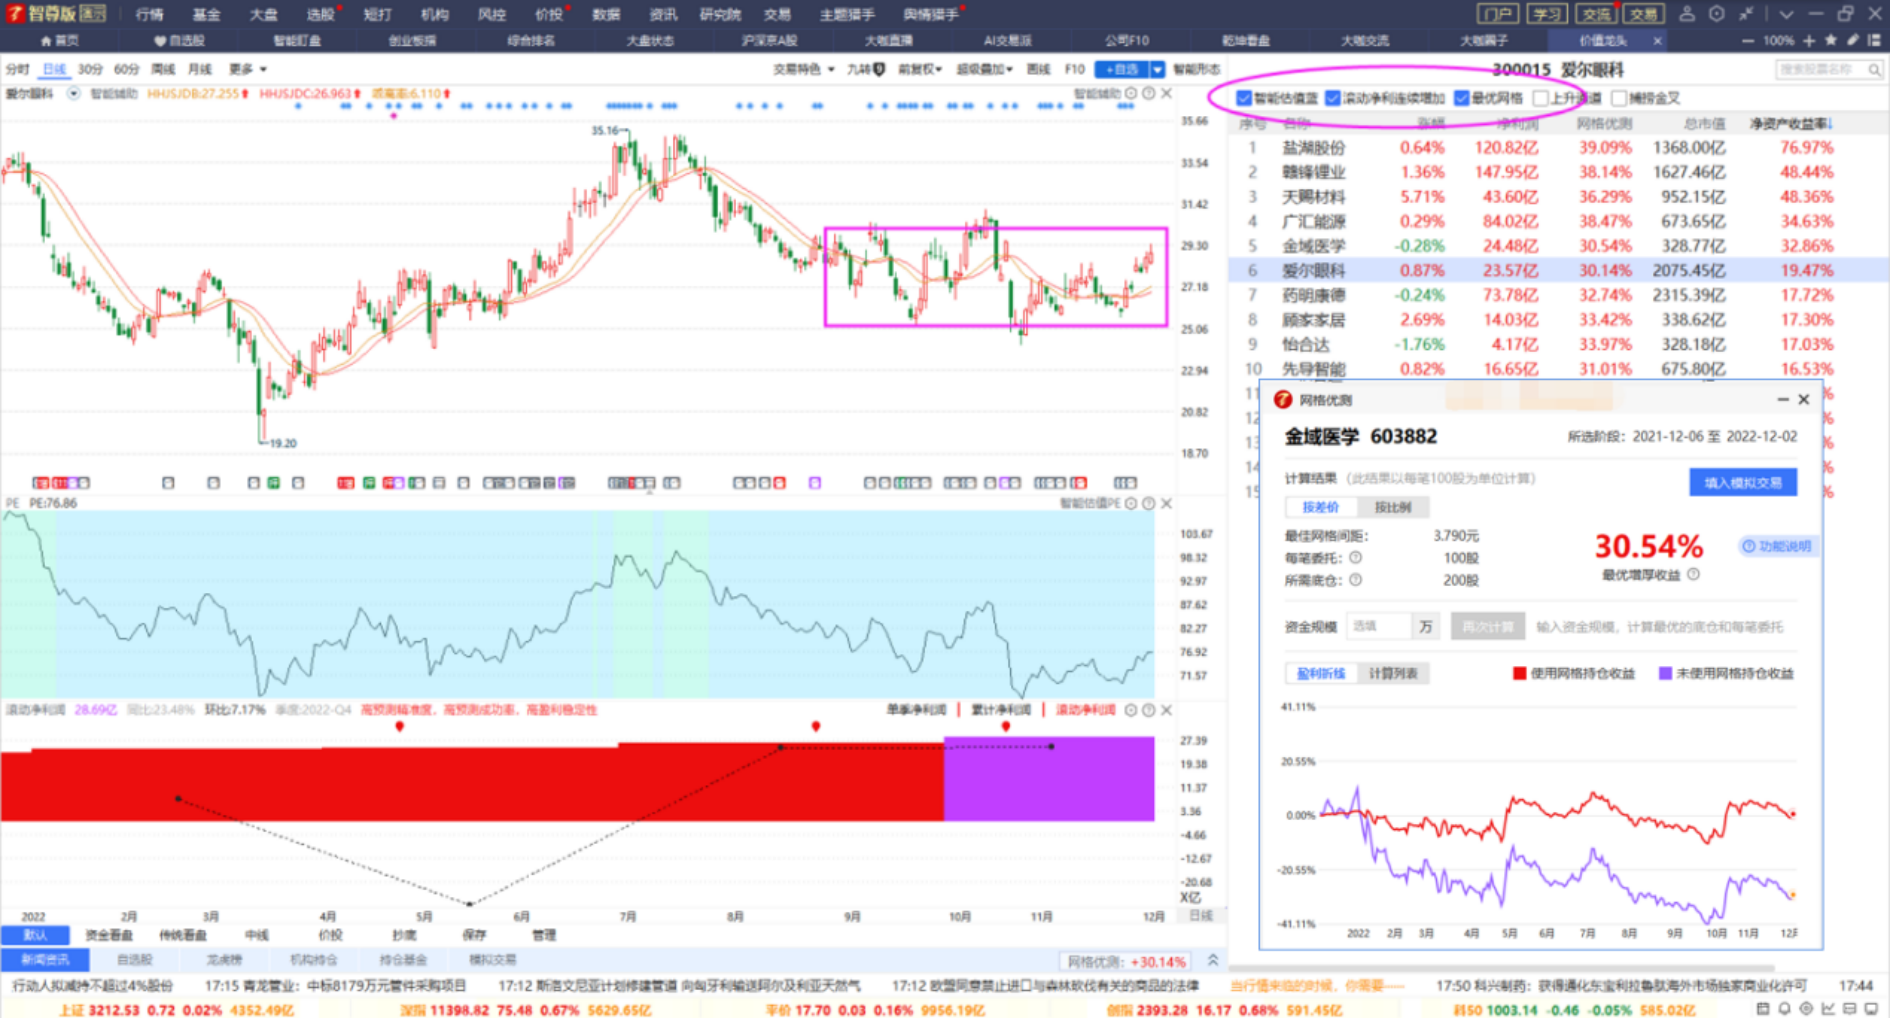Screen dimensions: 1890x1018
Task: Expand the 更多 period dropdown
Action: pyautogui.click(x=248, y=69)
